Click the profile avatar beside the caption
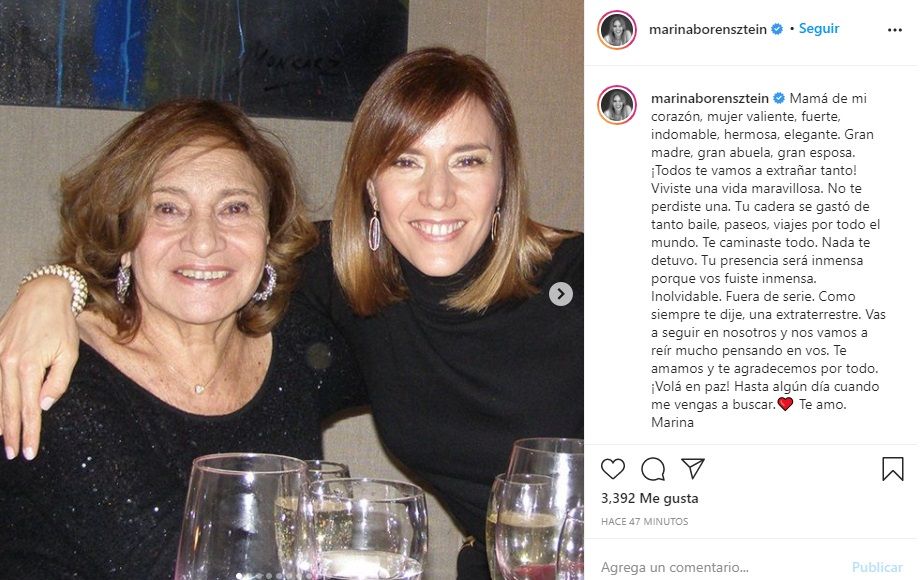The width and height of the screenshot is (920, 580). tap(617, 104)
